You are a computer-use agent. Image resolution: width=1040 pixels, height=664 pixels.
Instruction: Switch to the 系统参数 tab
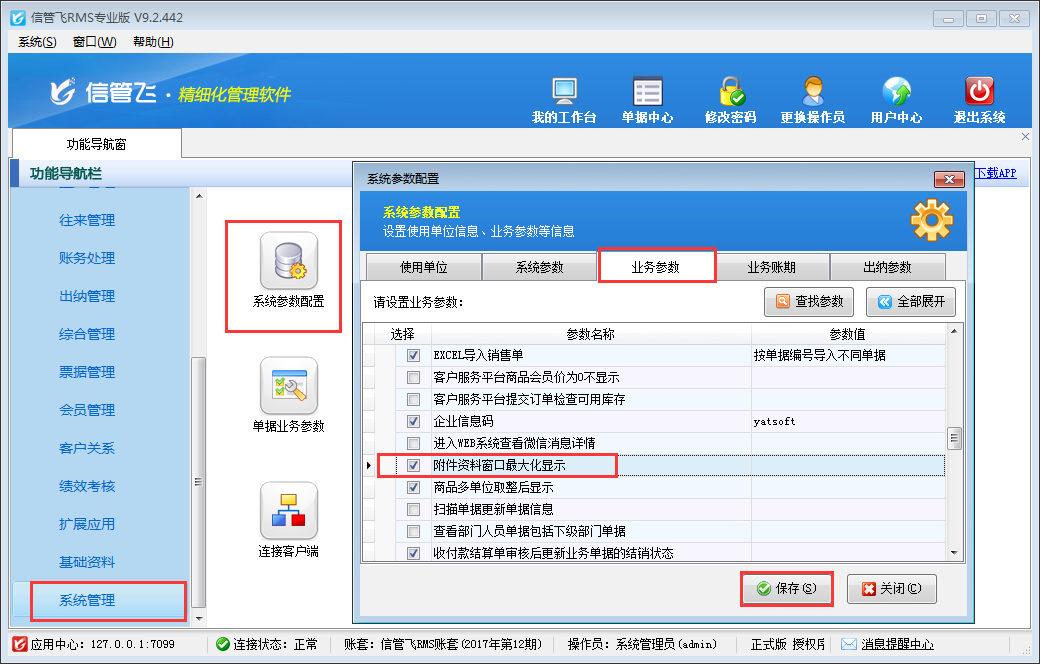point(540,268)
